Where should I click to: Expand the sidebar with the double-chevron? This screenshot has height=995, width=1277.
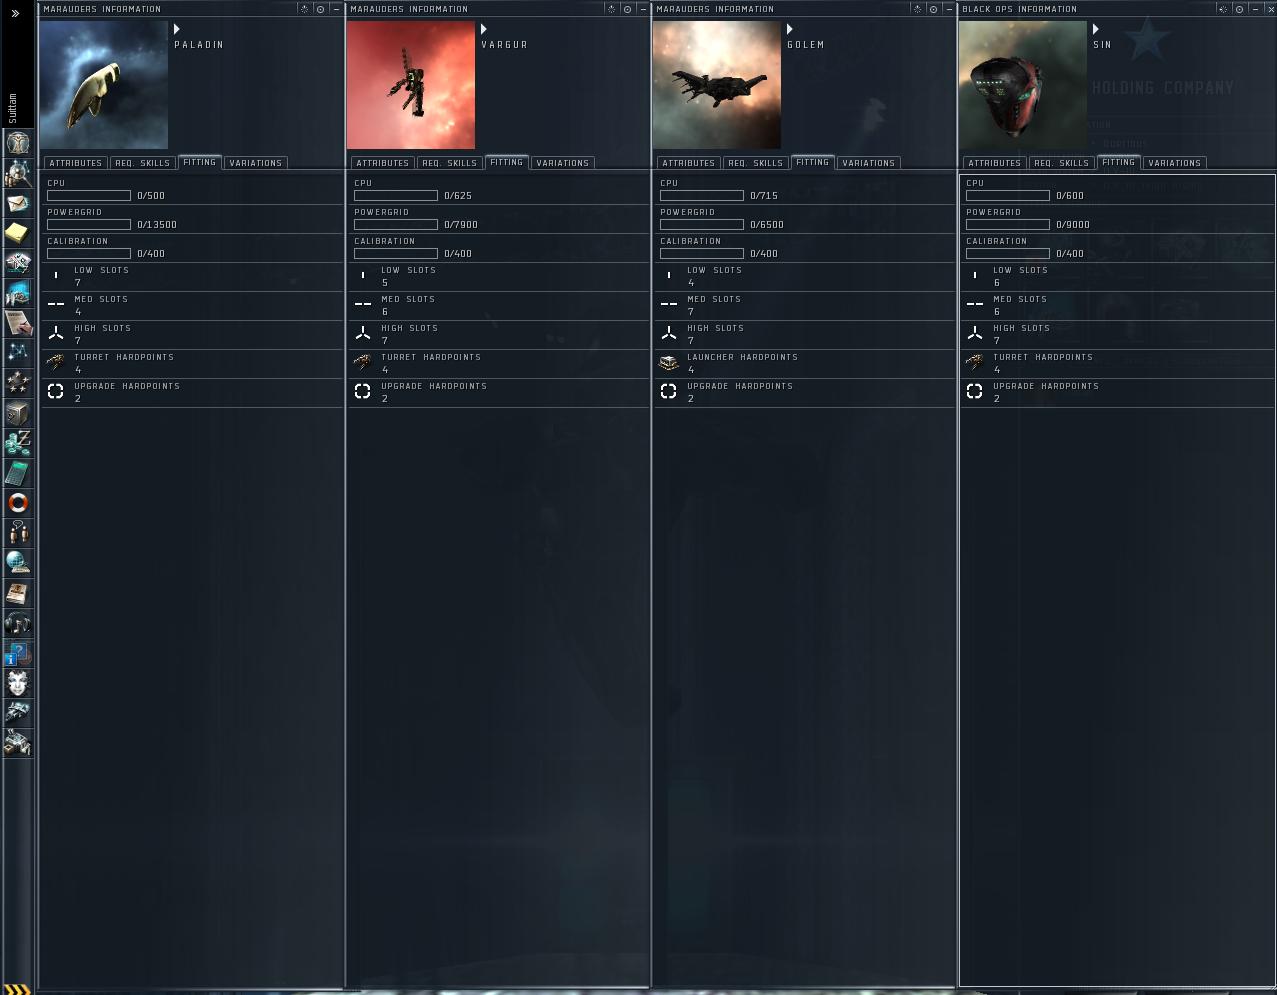pyautogui.click(x=15, y=14)
